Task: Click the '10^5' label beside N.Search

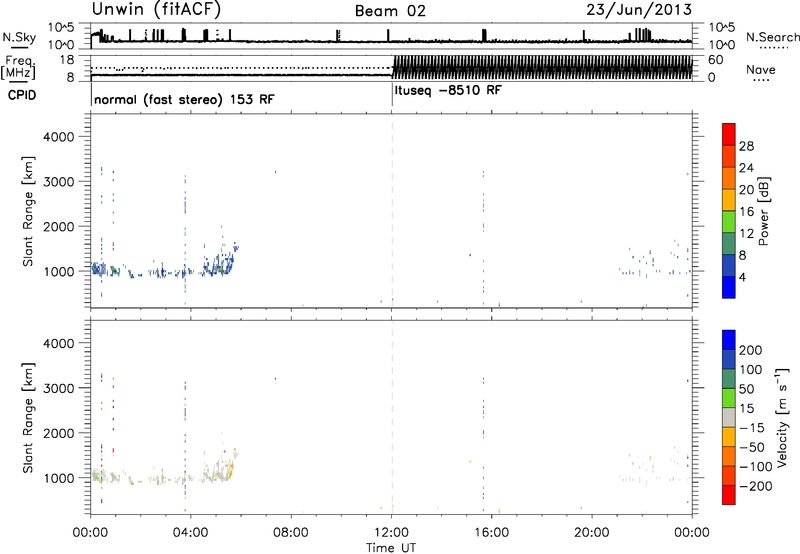Action: point(722,27)
